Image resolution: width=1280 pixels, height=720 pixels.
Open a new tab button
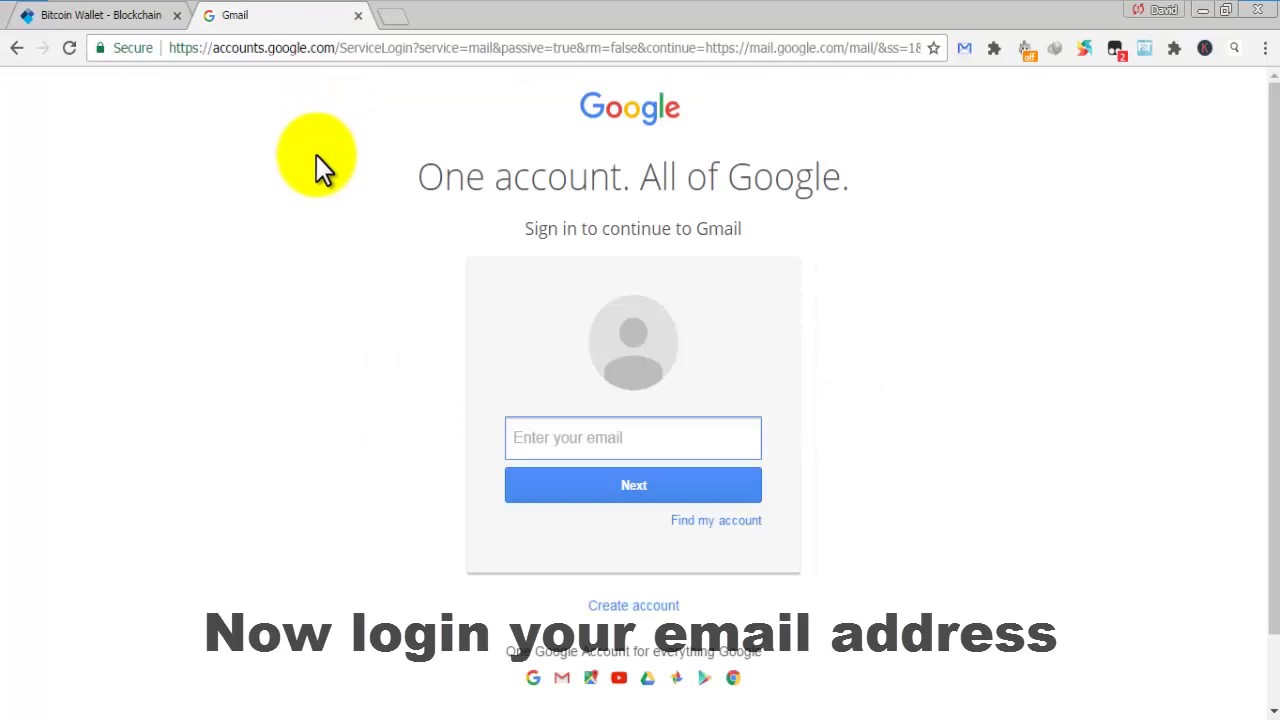(393, 16)
